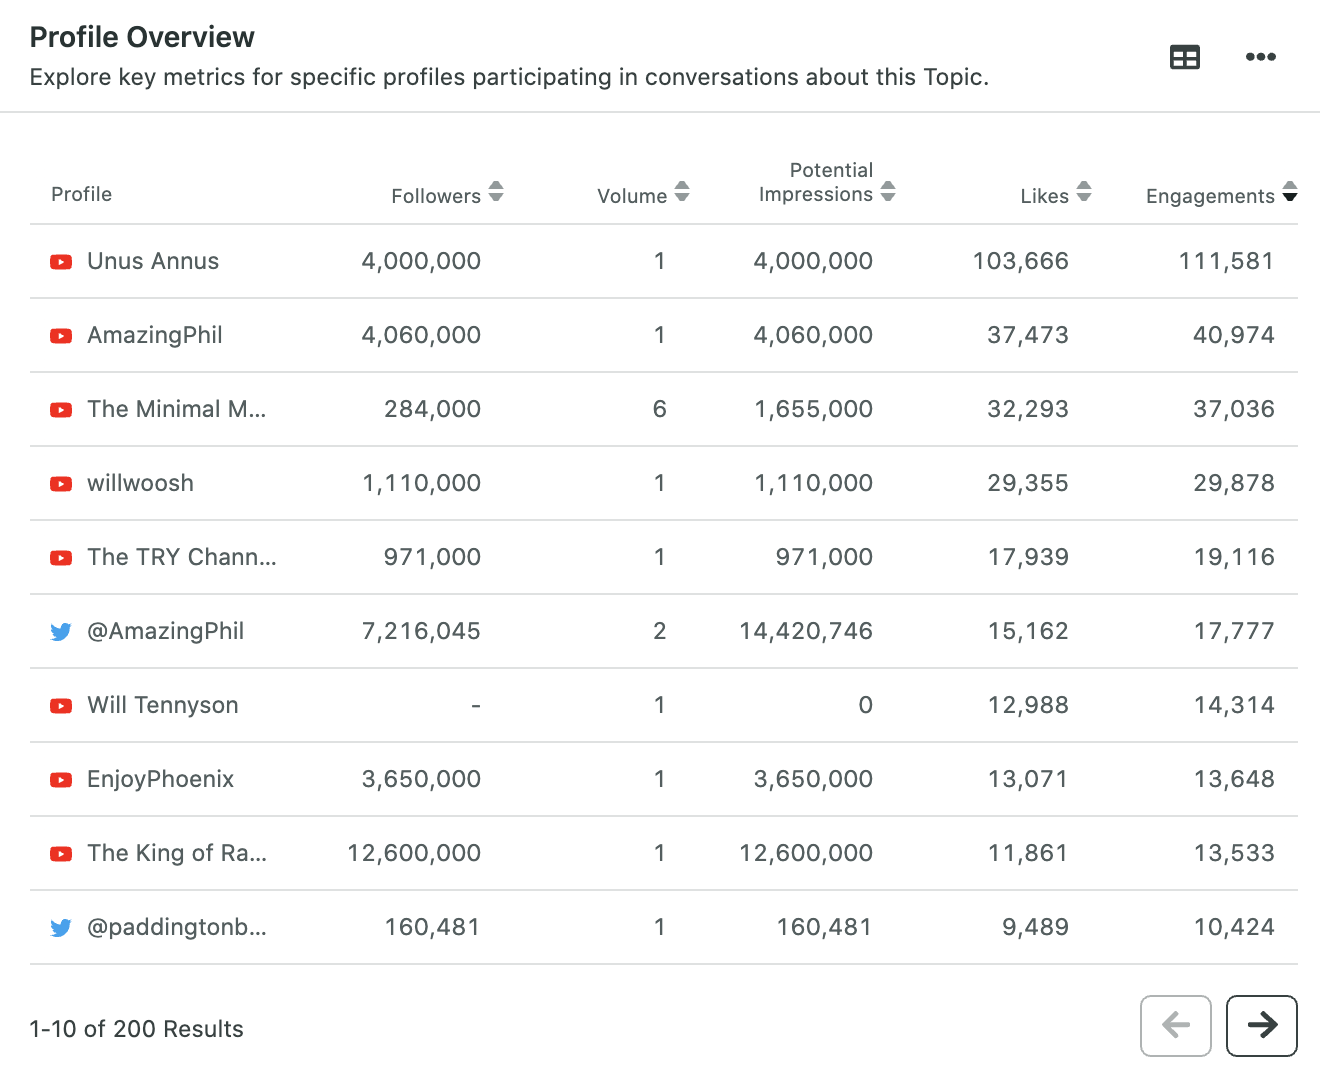Click Twitter icon beside @paddingtonb...
Screen dimensions: 1320x1090
tap(61, 928)
